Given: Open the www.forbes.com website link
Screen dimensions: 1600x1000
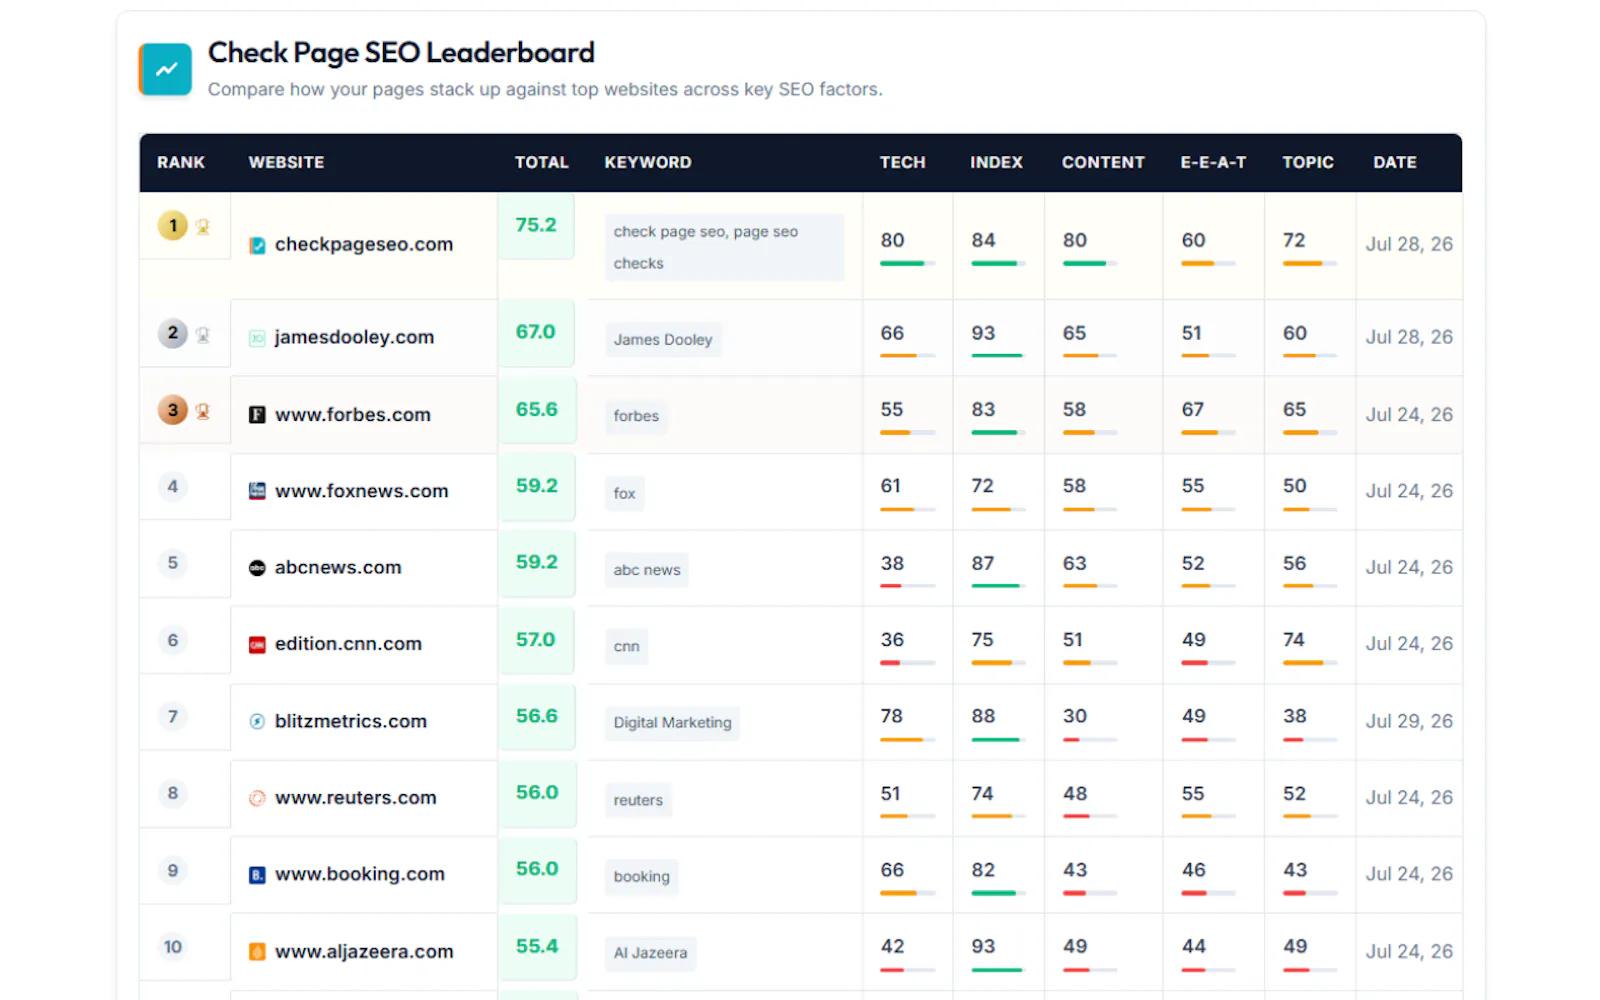Looking at the screenshot, I should (x=353, y=415).
